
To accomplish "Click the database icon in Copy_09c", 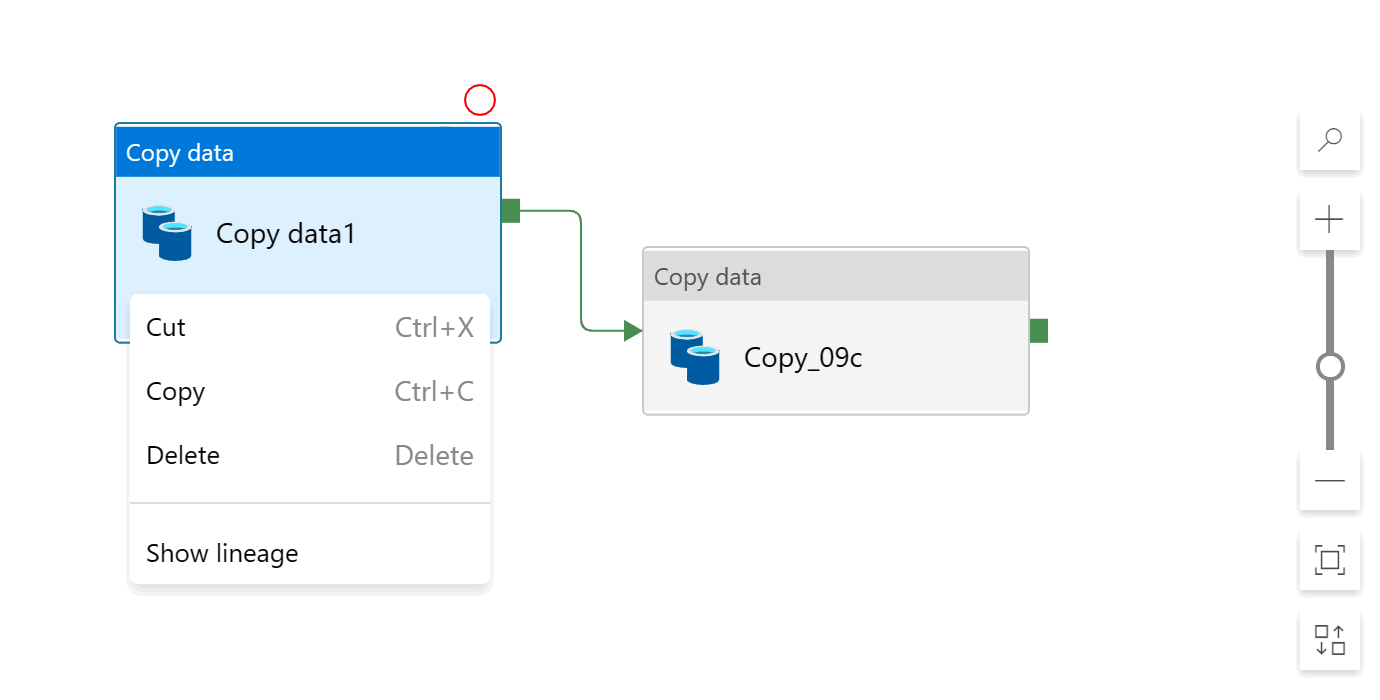I will coord(695,357).
